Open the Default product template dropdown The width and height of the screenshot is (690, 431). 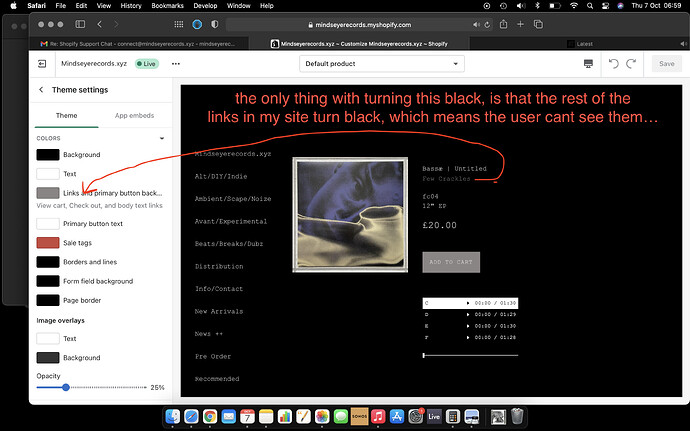pyautogui.click(x=382, y=64)
